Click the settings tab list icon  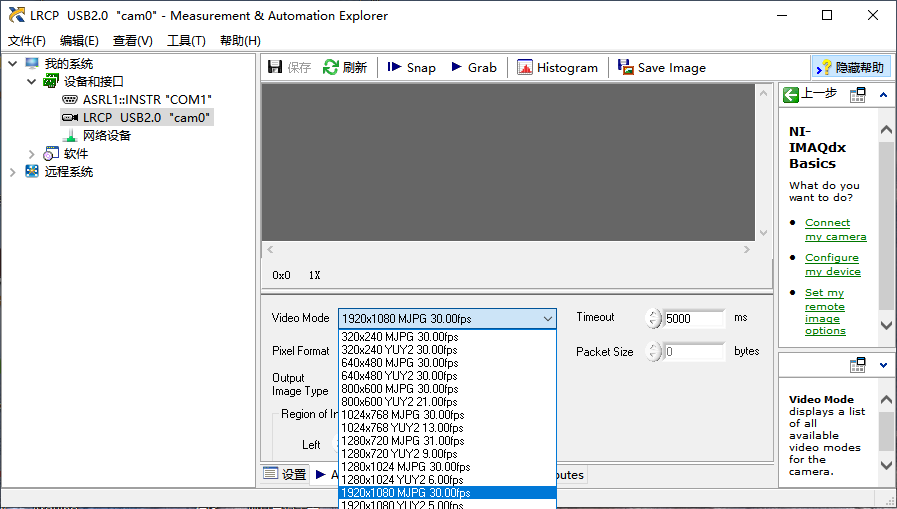point(270,474)
